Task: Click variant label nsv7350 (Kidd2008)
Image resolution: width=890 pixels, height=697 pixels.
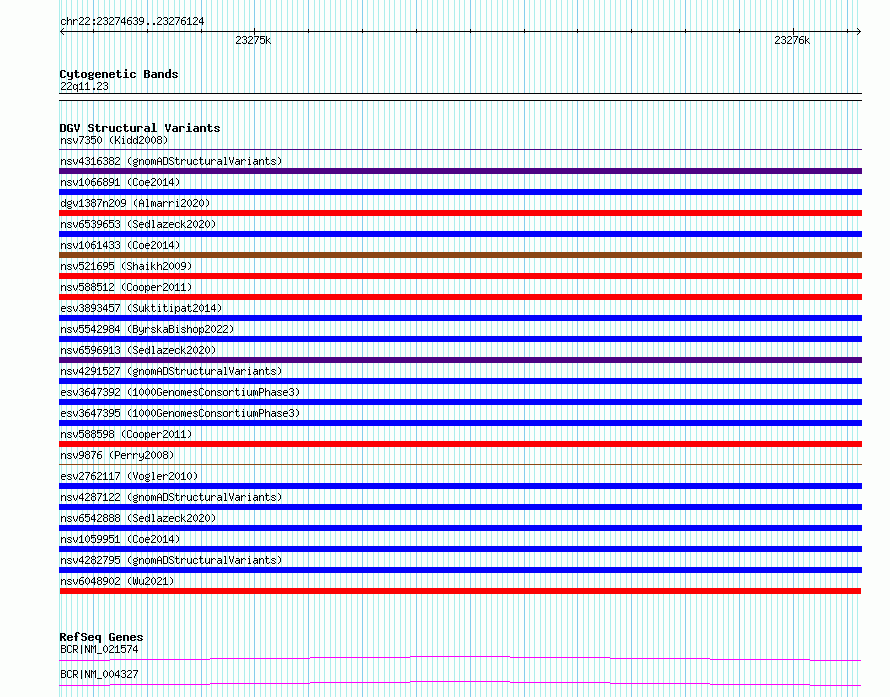Action: 114,140
